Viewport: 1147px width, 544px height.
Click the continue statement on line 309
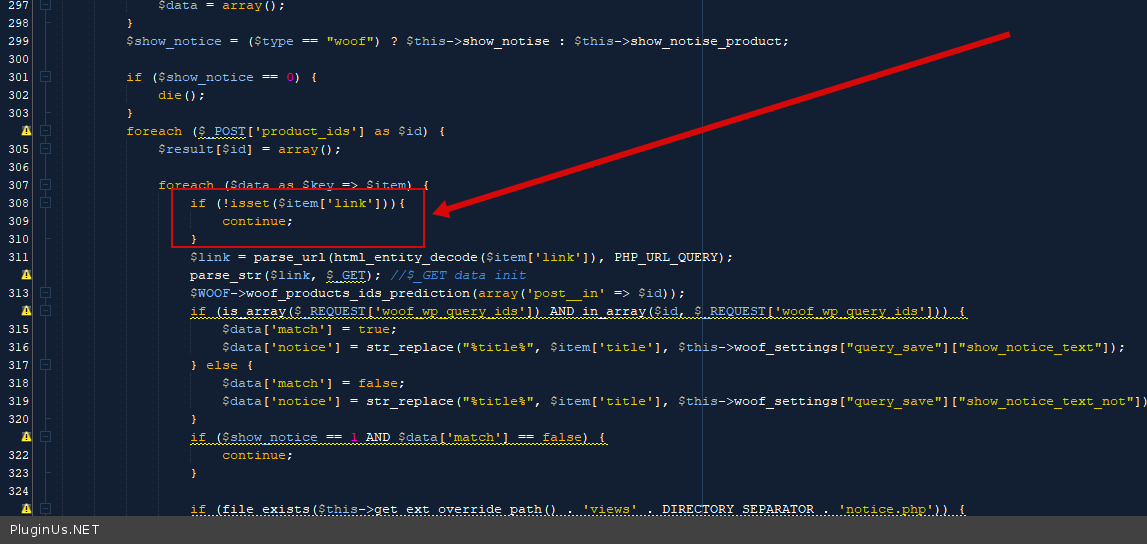click(x=257, y=221)
